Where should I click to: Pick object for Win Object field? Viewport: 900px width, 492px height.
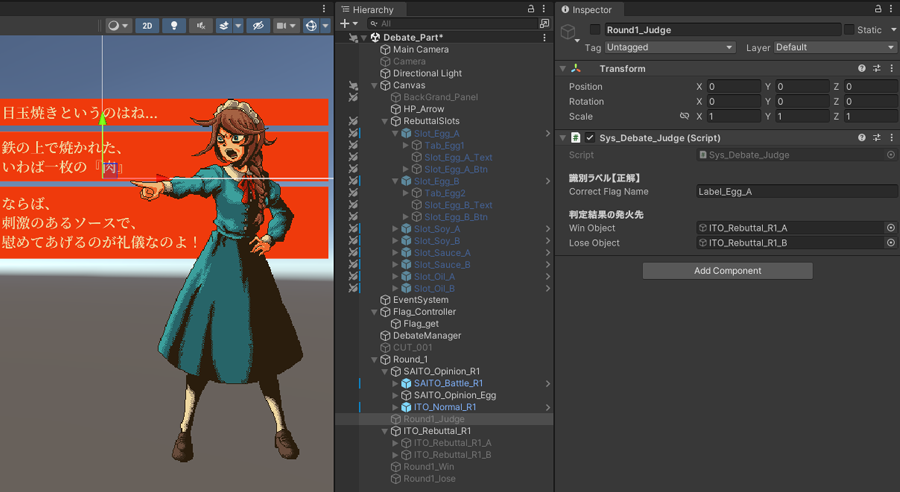pos(890,228)
